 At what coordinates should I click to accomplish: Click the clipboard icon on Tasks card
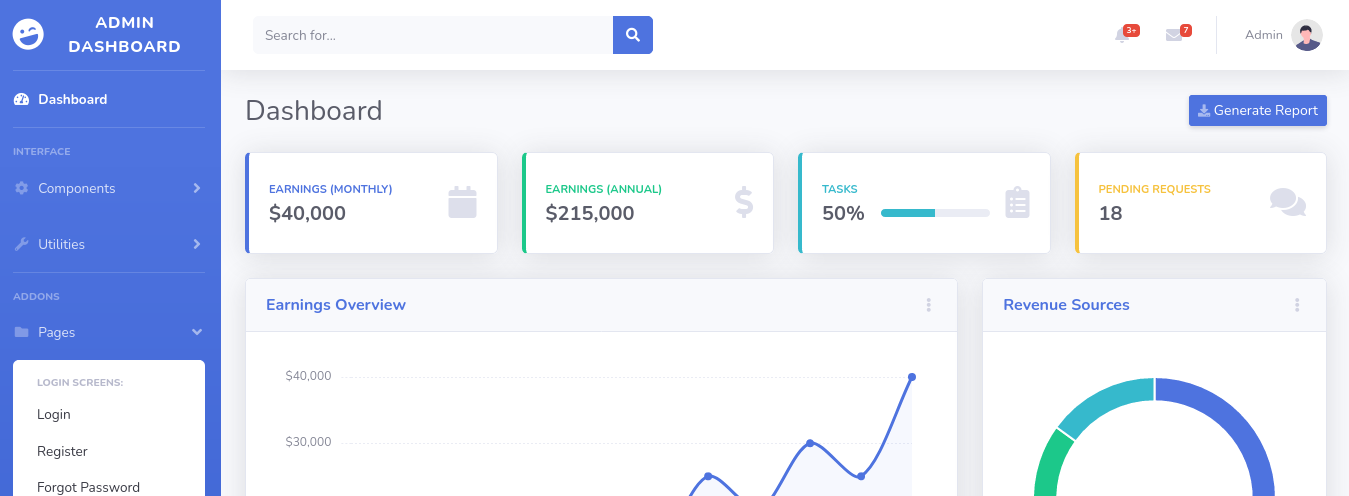tap(1017, 203)
